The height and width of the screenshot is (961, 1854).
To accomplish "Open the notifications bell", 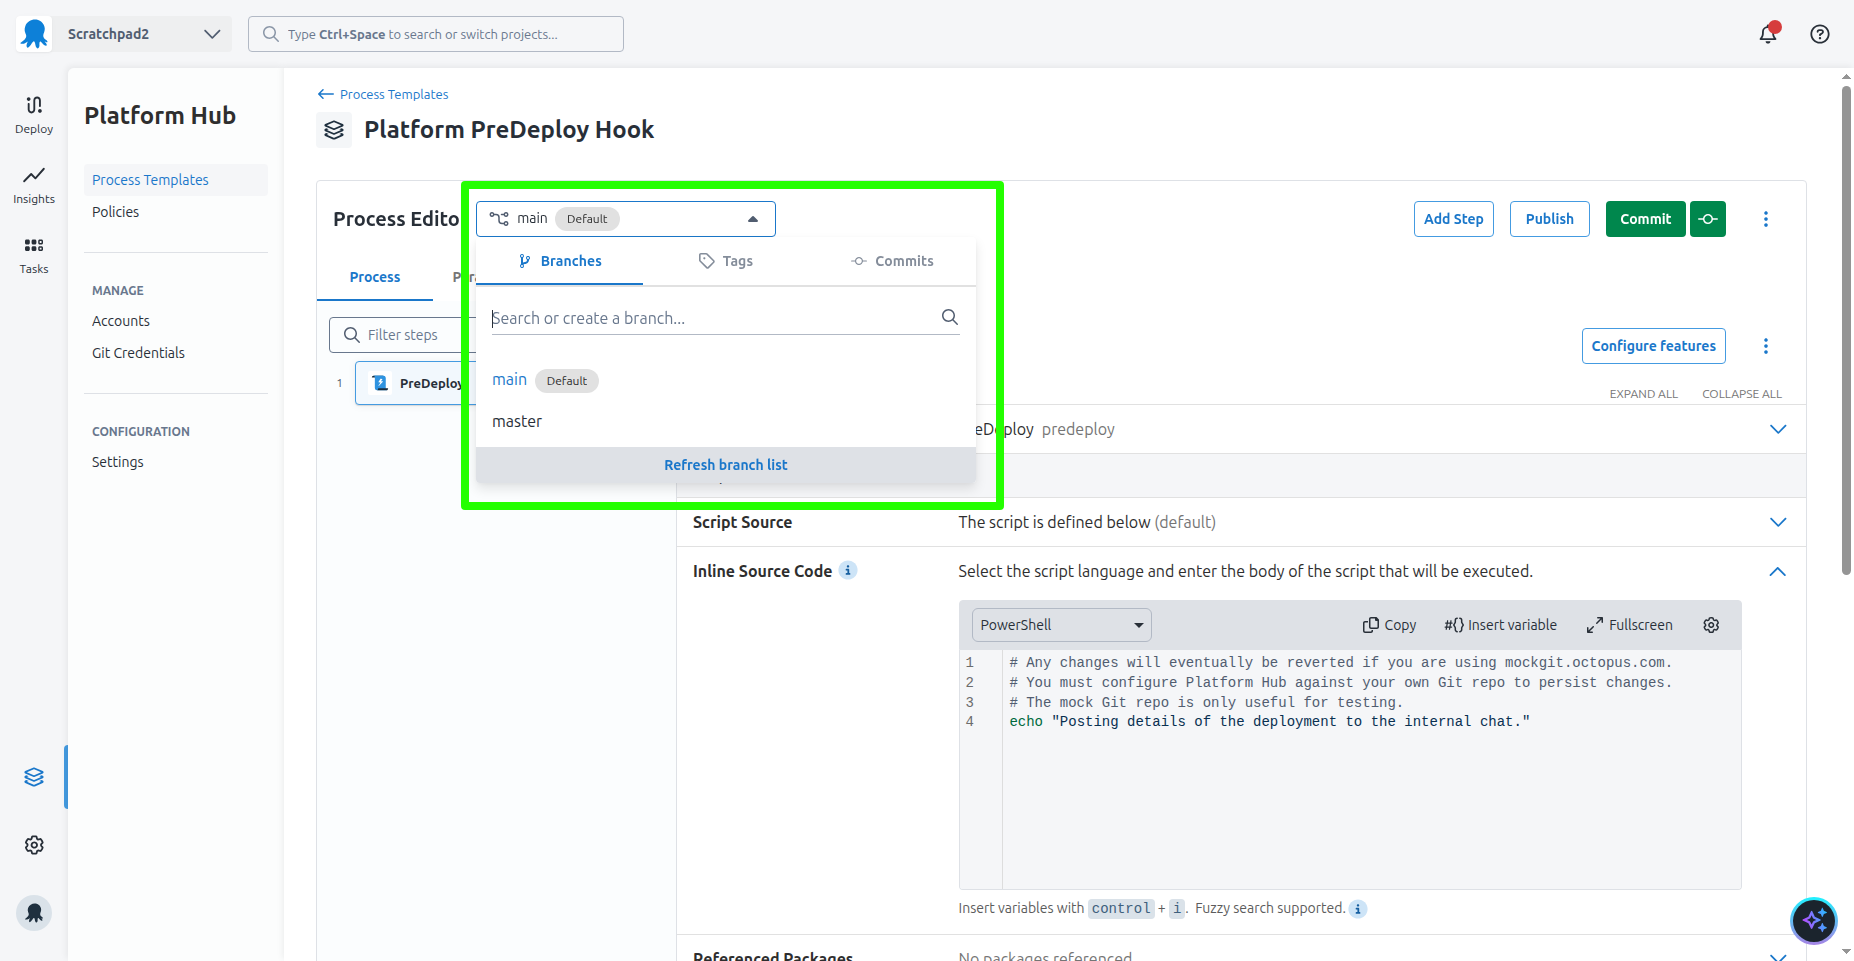I will (x=1768, y=34).
